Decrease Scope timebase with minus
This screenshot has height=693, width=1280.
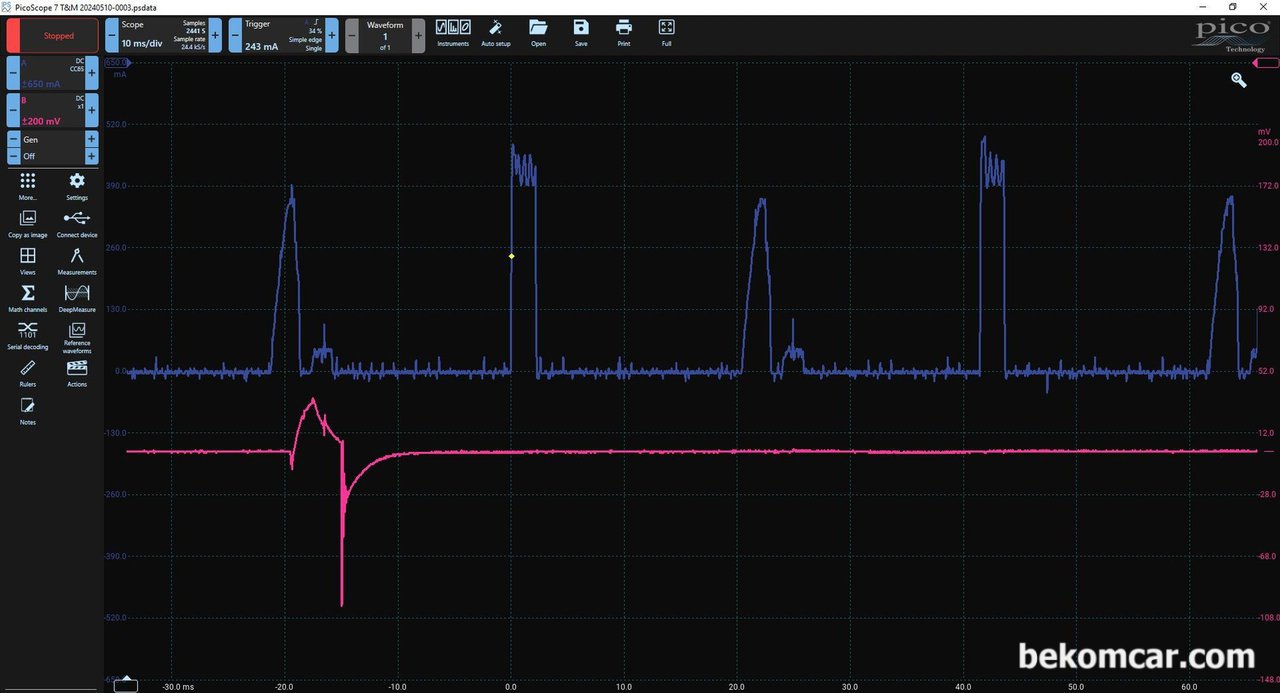[111, 35]
